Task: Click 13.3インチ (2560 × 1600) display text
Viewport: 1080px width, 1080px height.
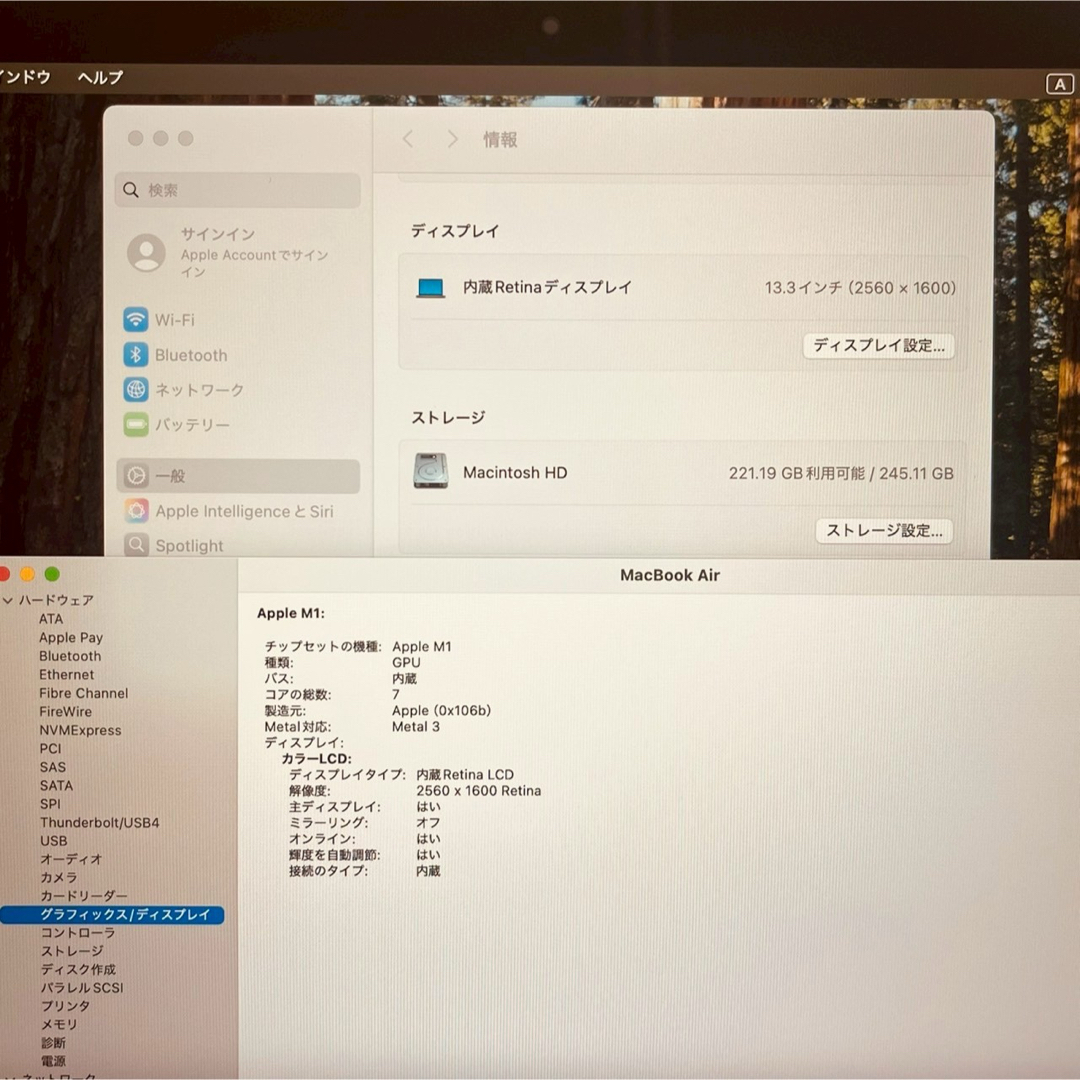Action: pyautogui.click(x=860, y=288)
